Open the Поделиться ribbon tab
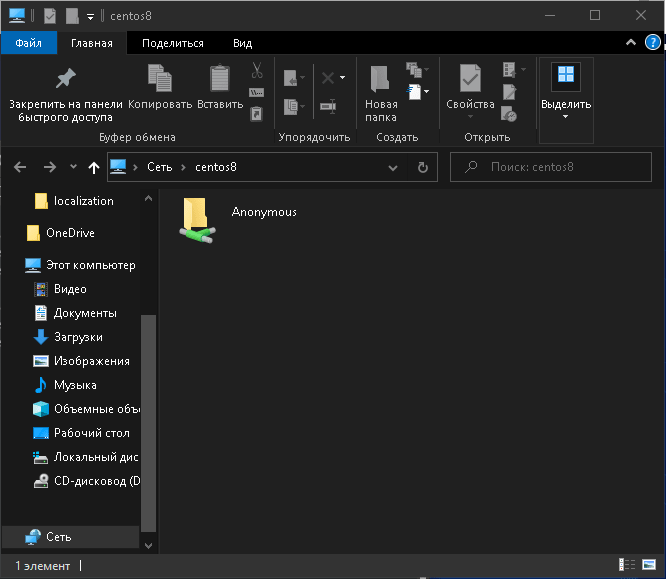 (x=173, y=43)
